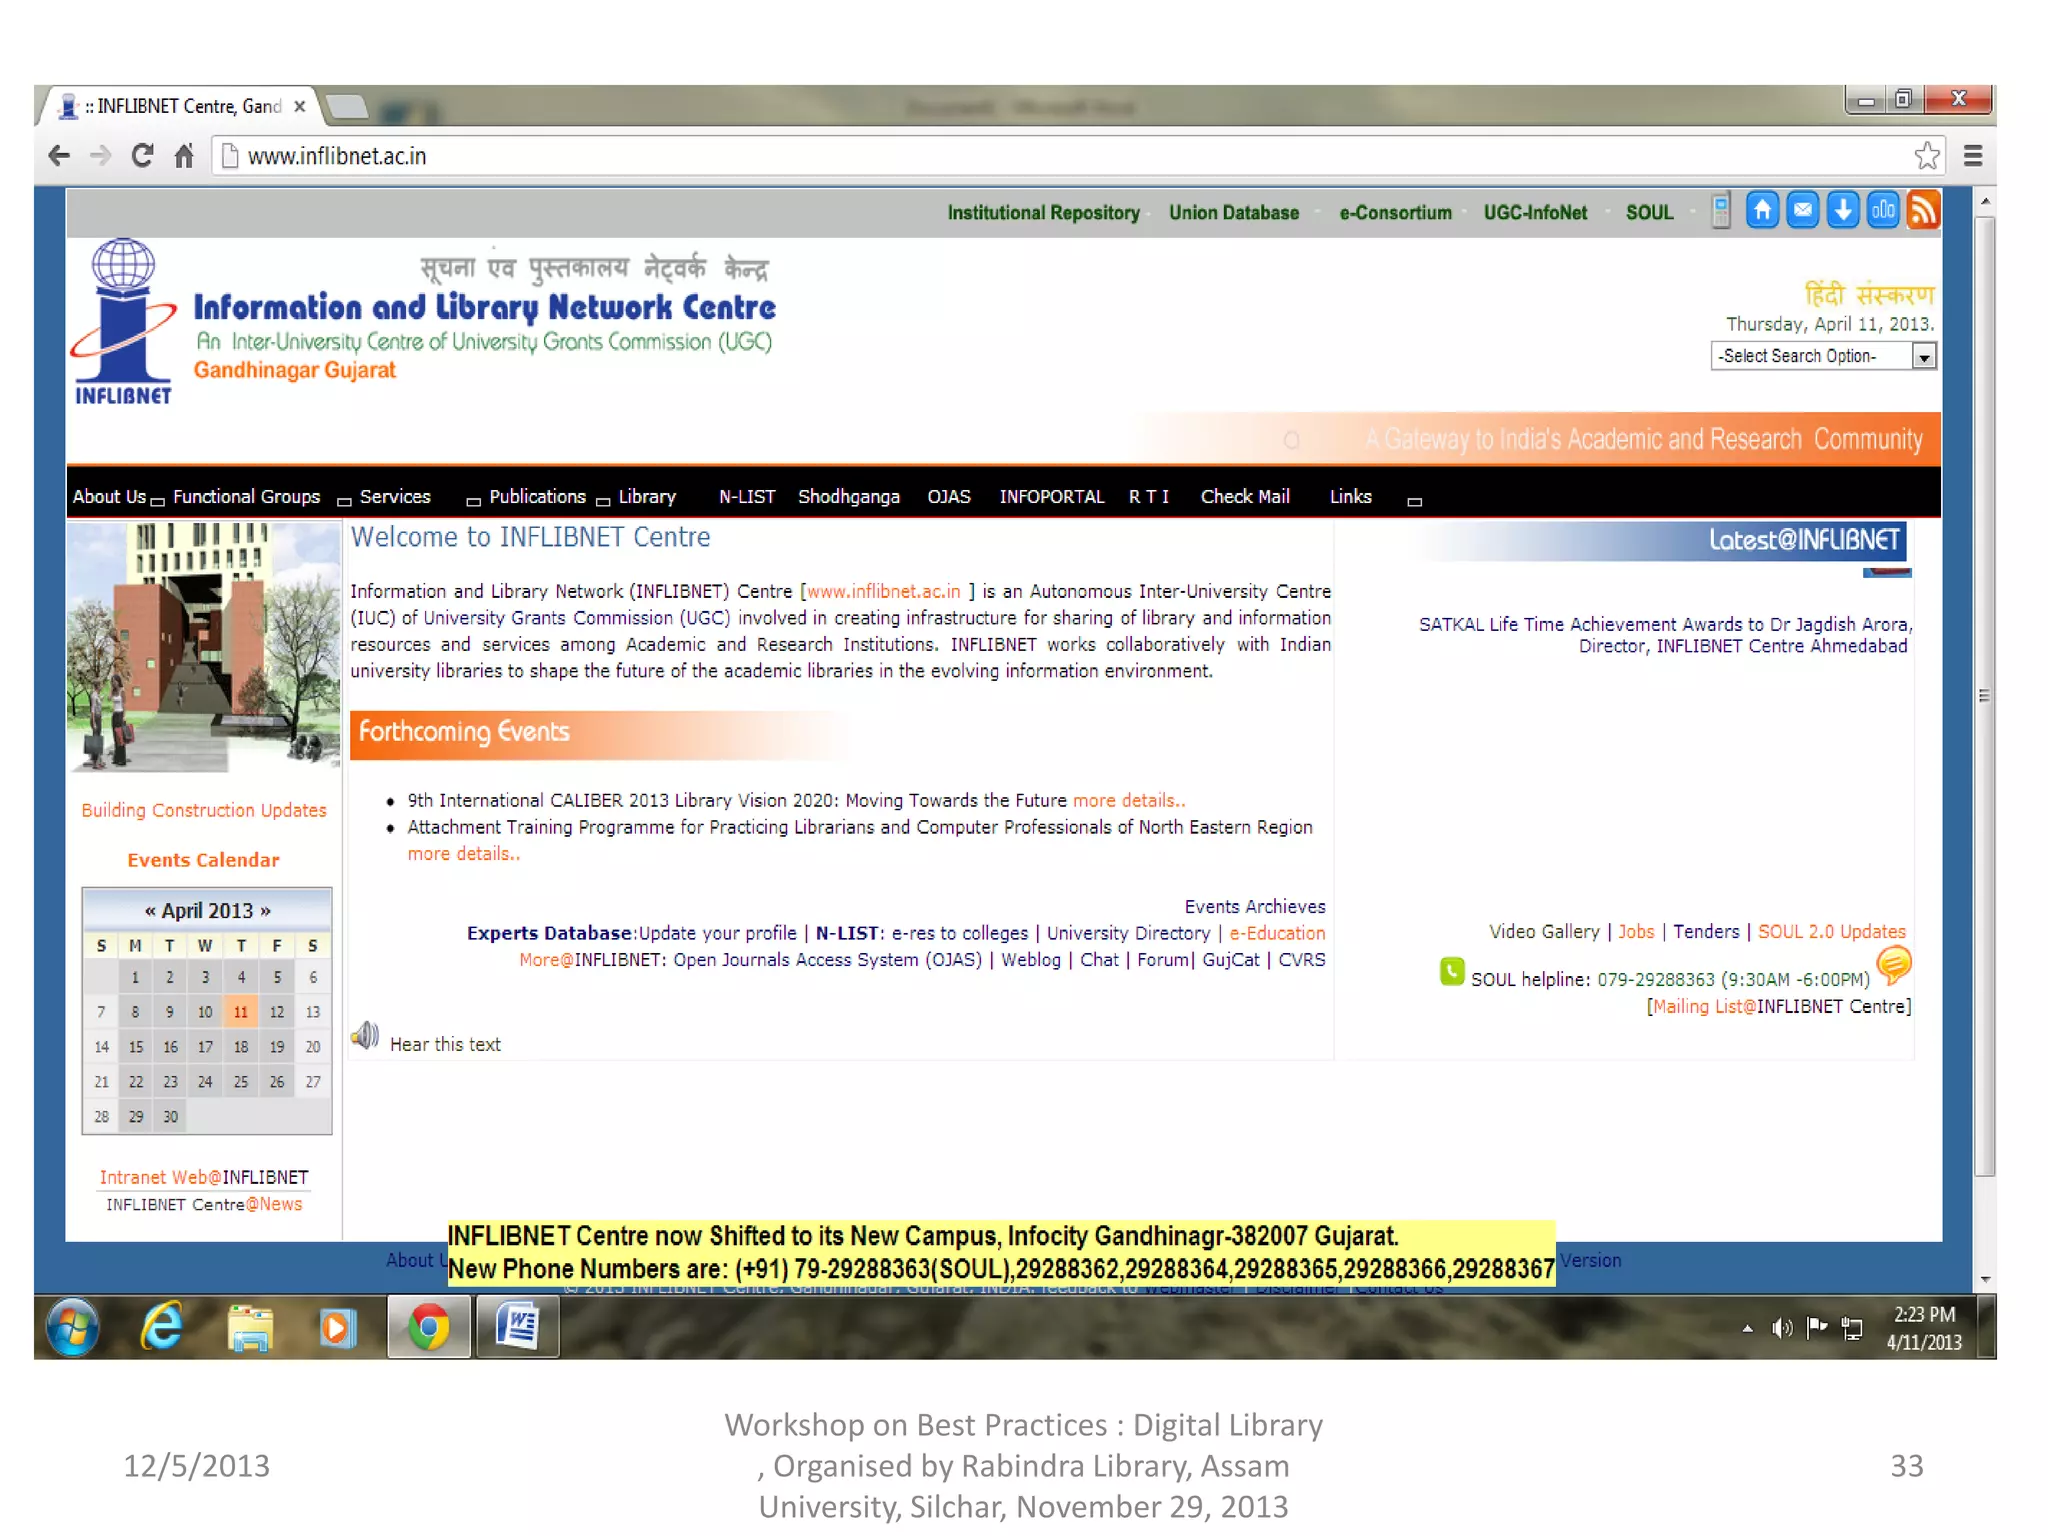Open the Chrome menu icon
Image resolution: width=2048 pixels, height=1536 pixels.
pyautogui.click(x=1973, y=156)
